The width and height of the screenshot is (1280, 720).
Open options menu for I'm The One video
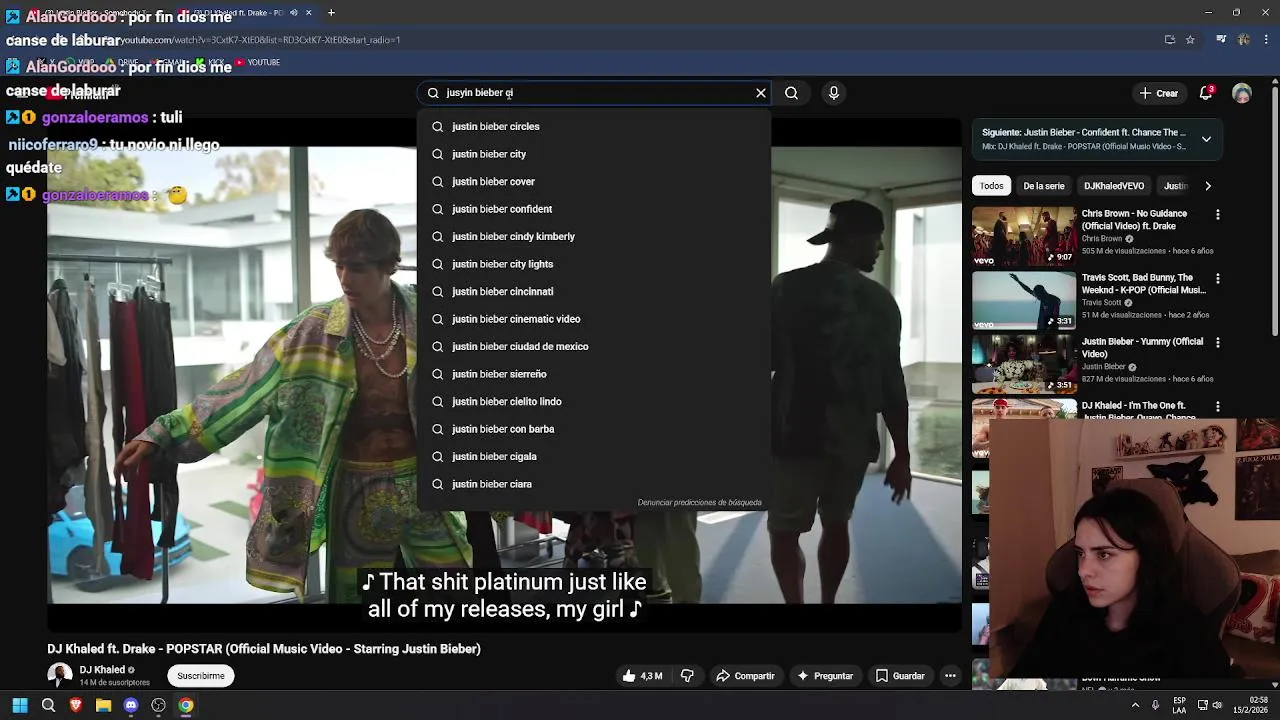pyautogui.click(x=1217, y=407)
